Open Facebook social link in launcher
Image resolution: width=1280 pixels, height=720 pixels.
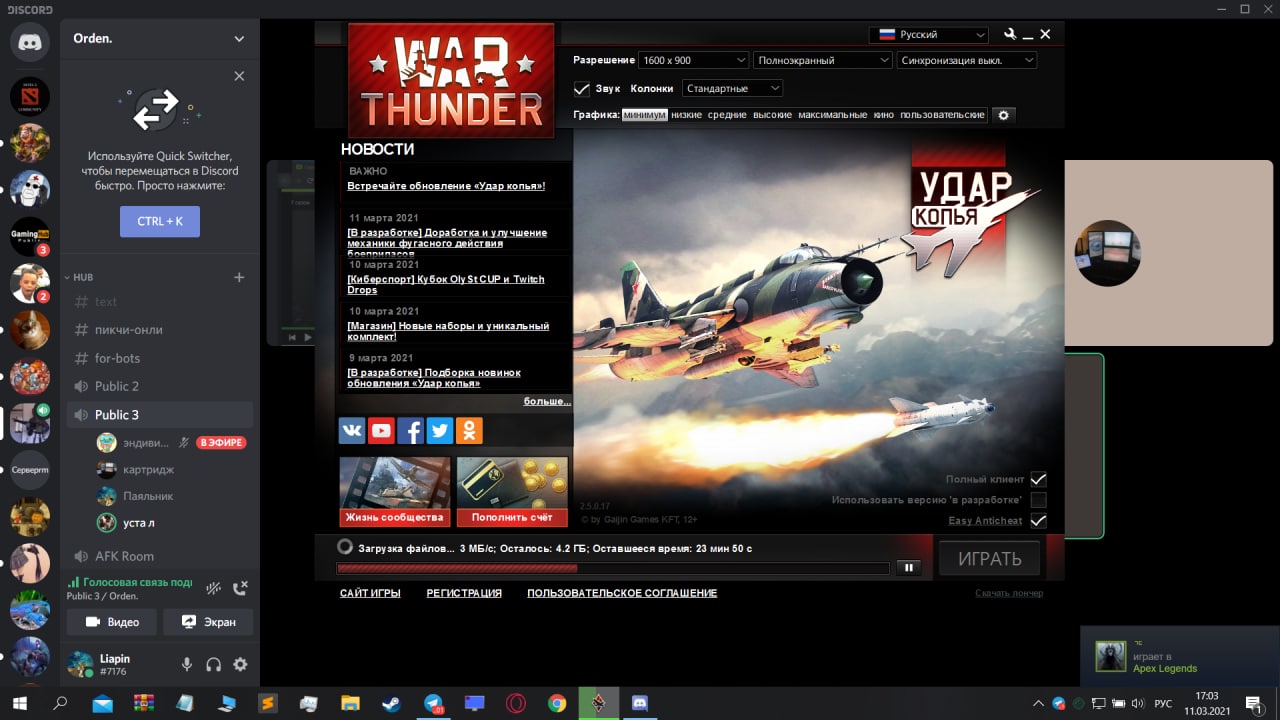(410, 431)
